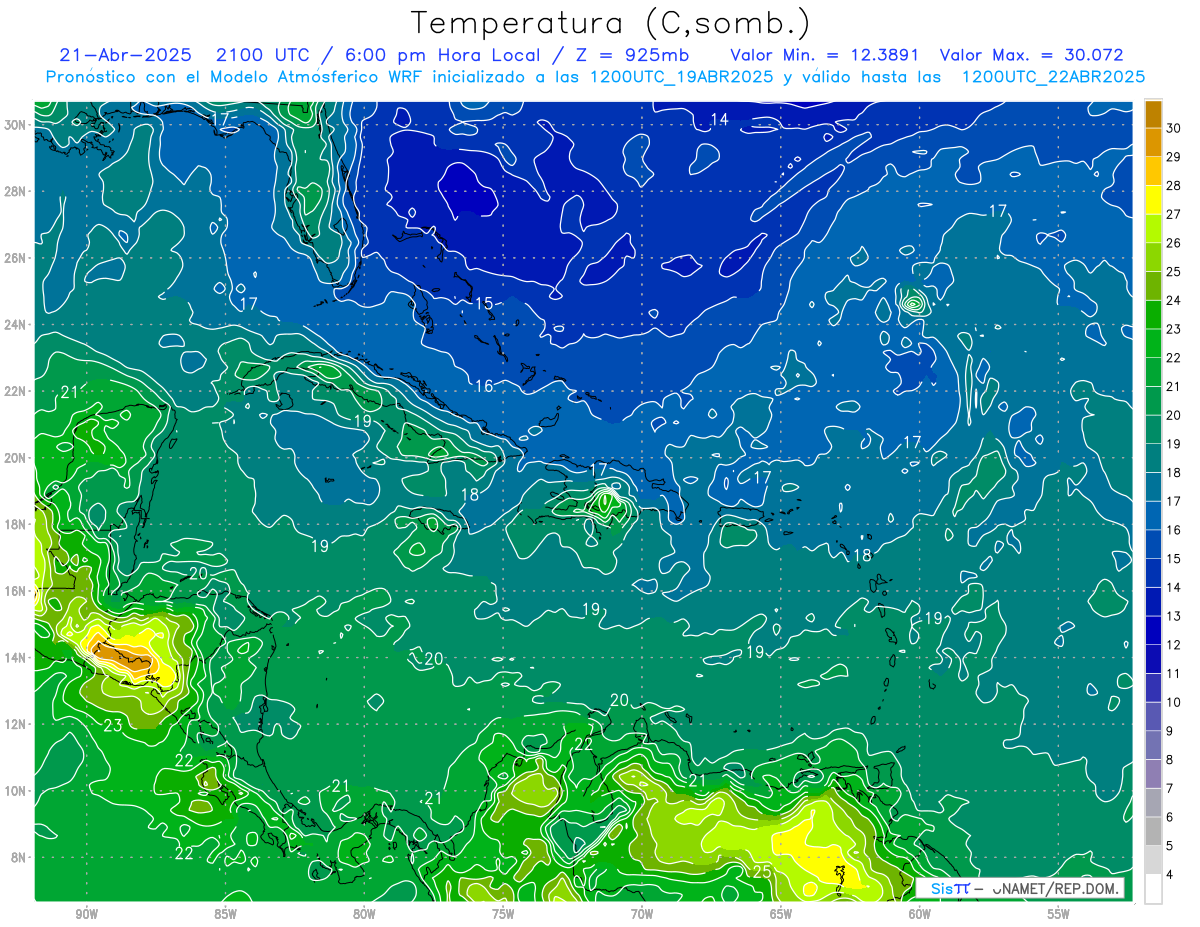Click the 70W longitude axis label

click(642, 914)
